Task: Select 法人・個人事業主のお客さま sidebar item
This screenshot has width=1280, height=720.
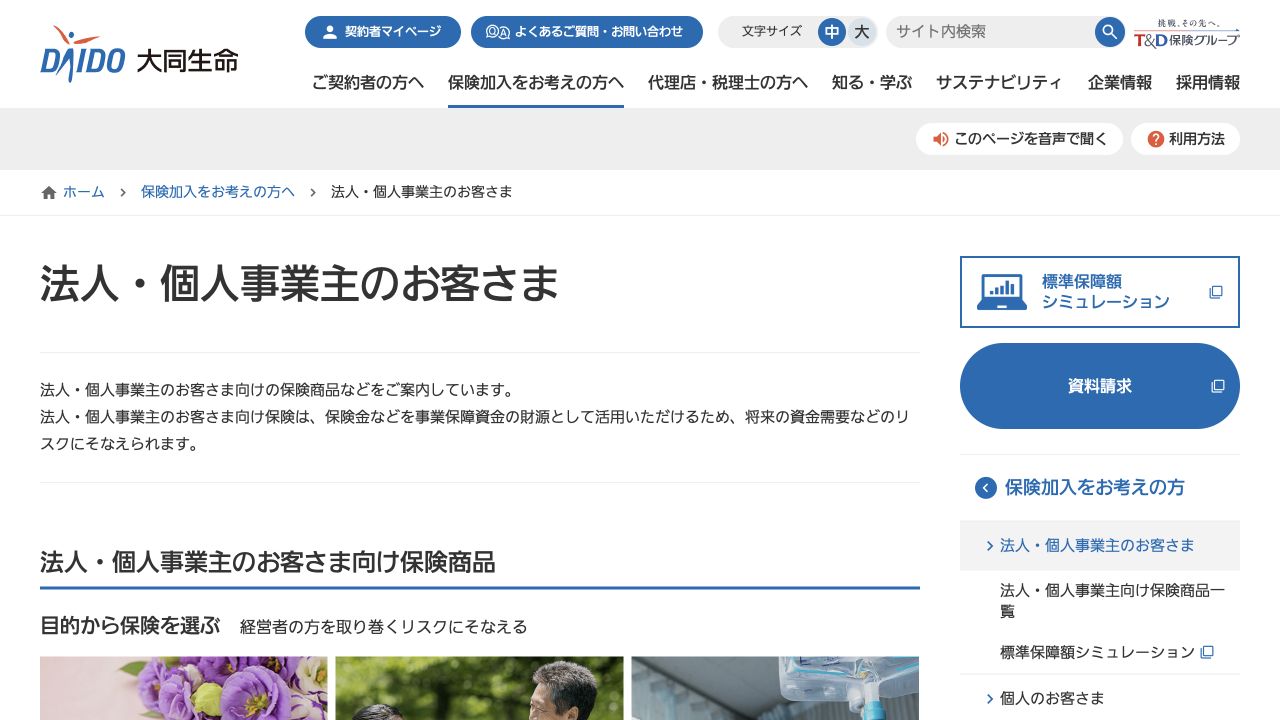Action: pyautogui.click(x=1100, y=545)
